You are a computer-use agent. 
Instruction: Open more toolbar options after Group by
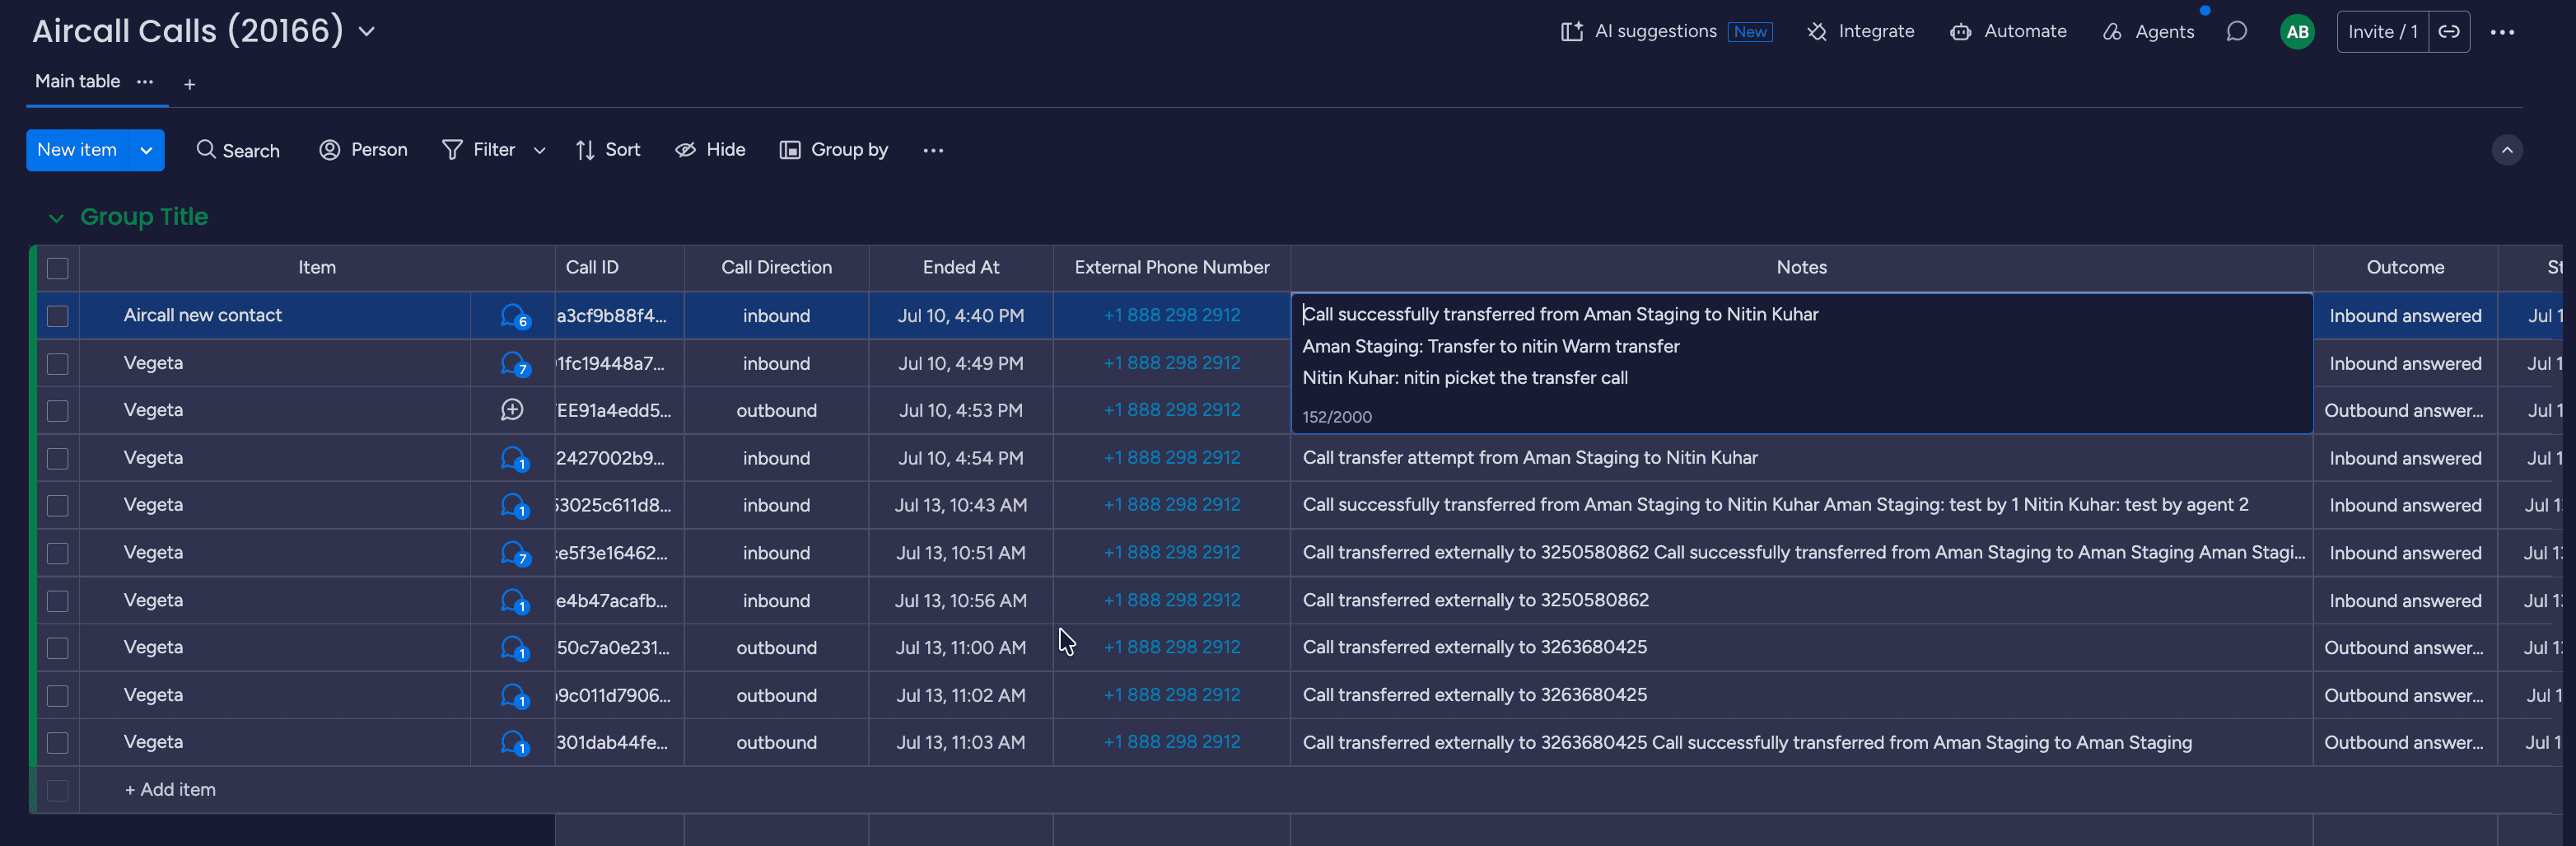pyautogui.click(x=933, y=150)
